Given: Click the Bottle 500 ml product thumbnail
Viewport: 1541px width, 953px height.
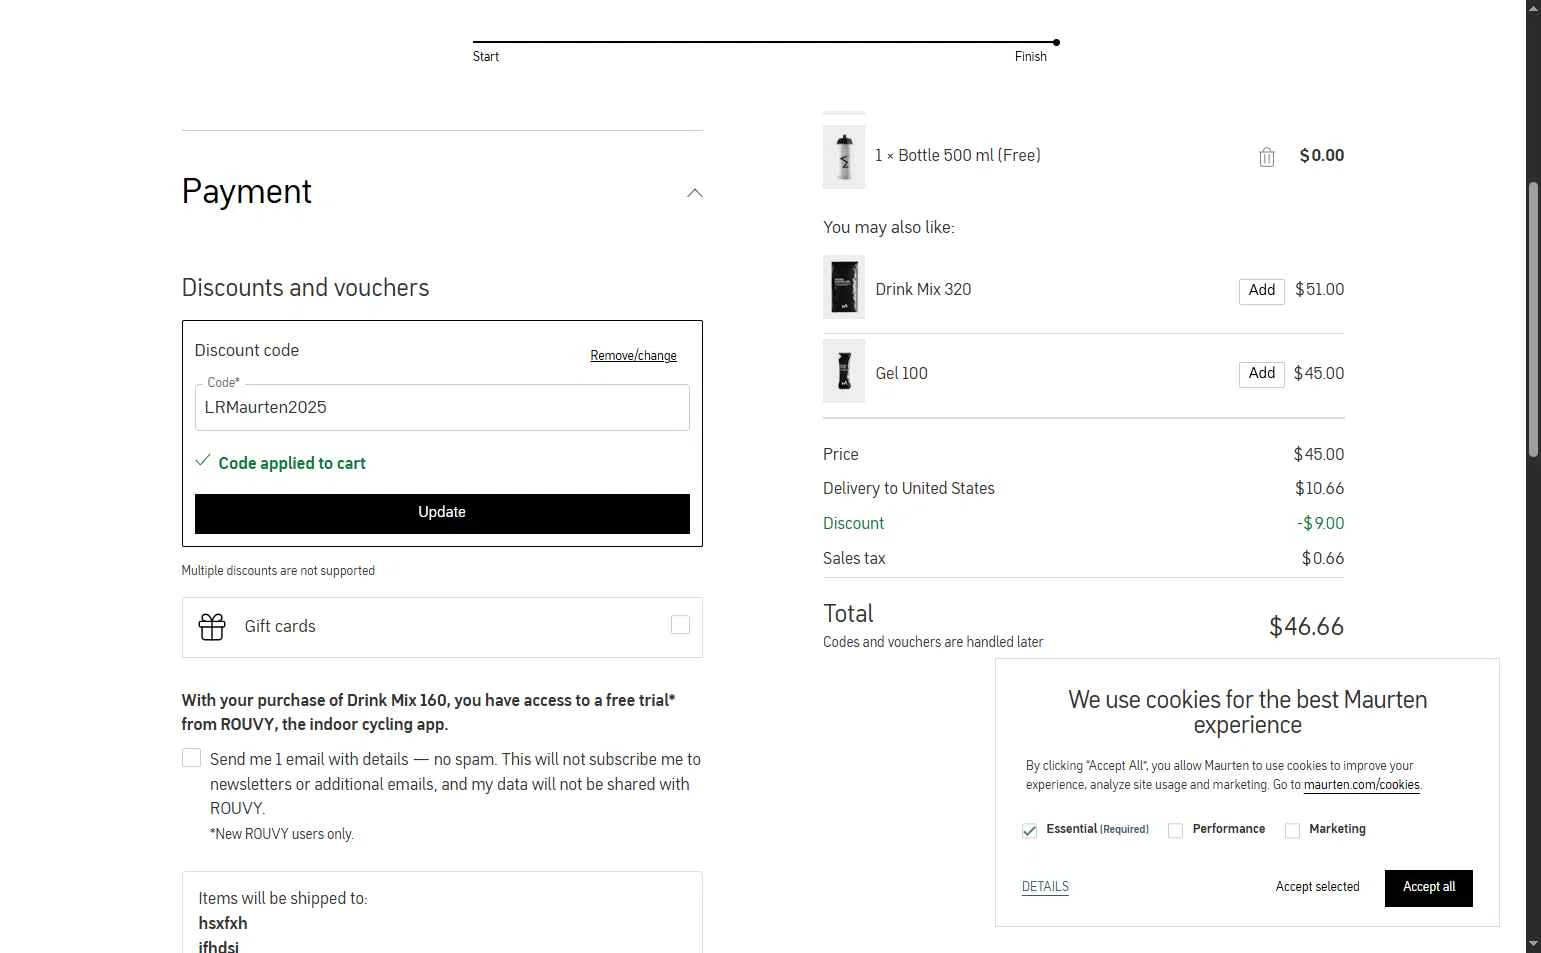Looking at the screenshot, I should [844, 157].
